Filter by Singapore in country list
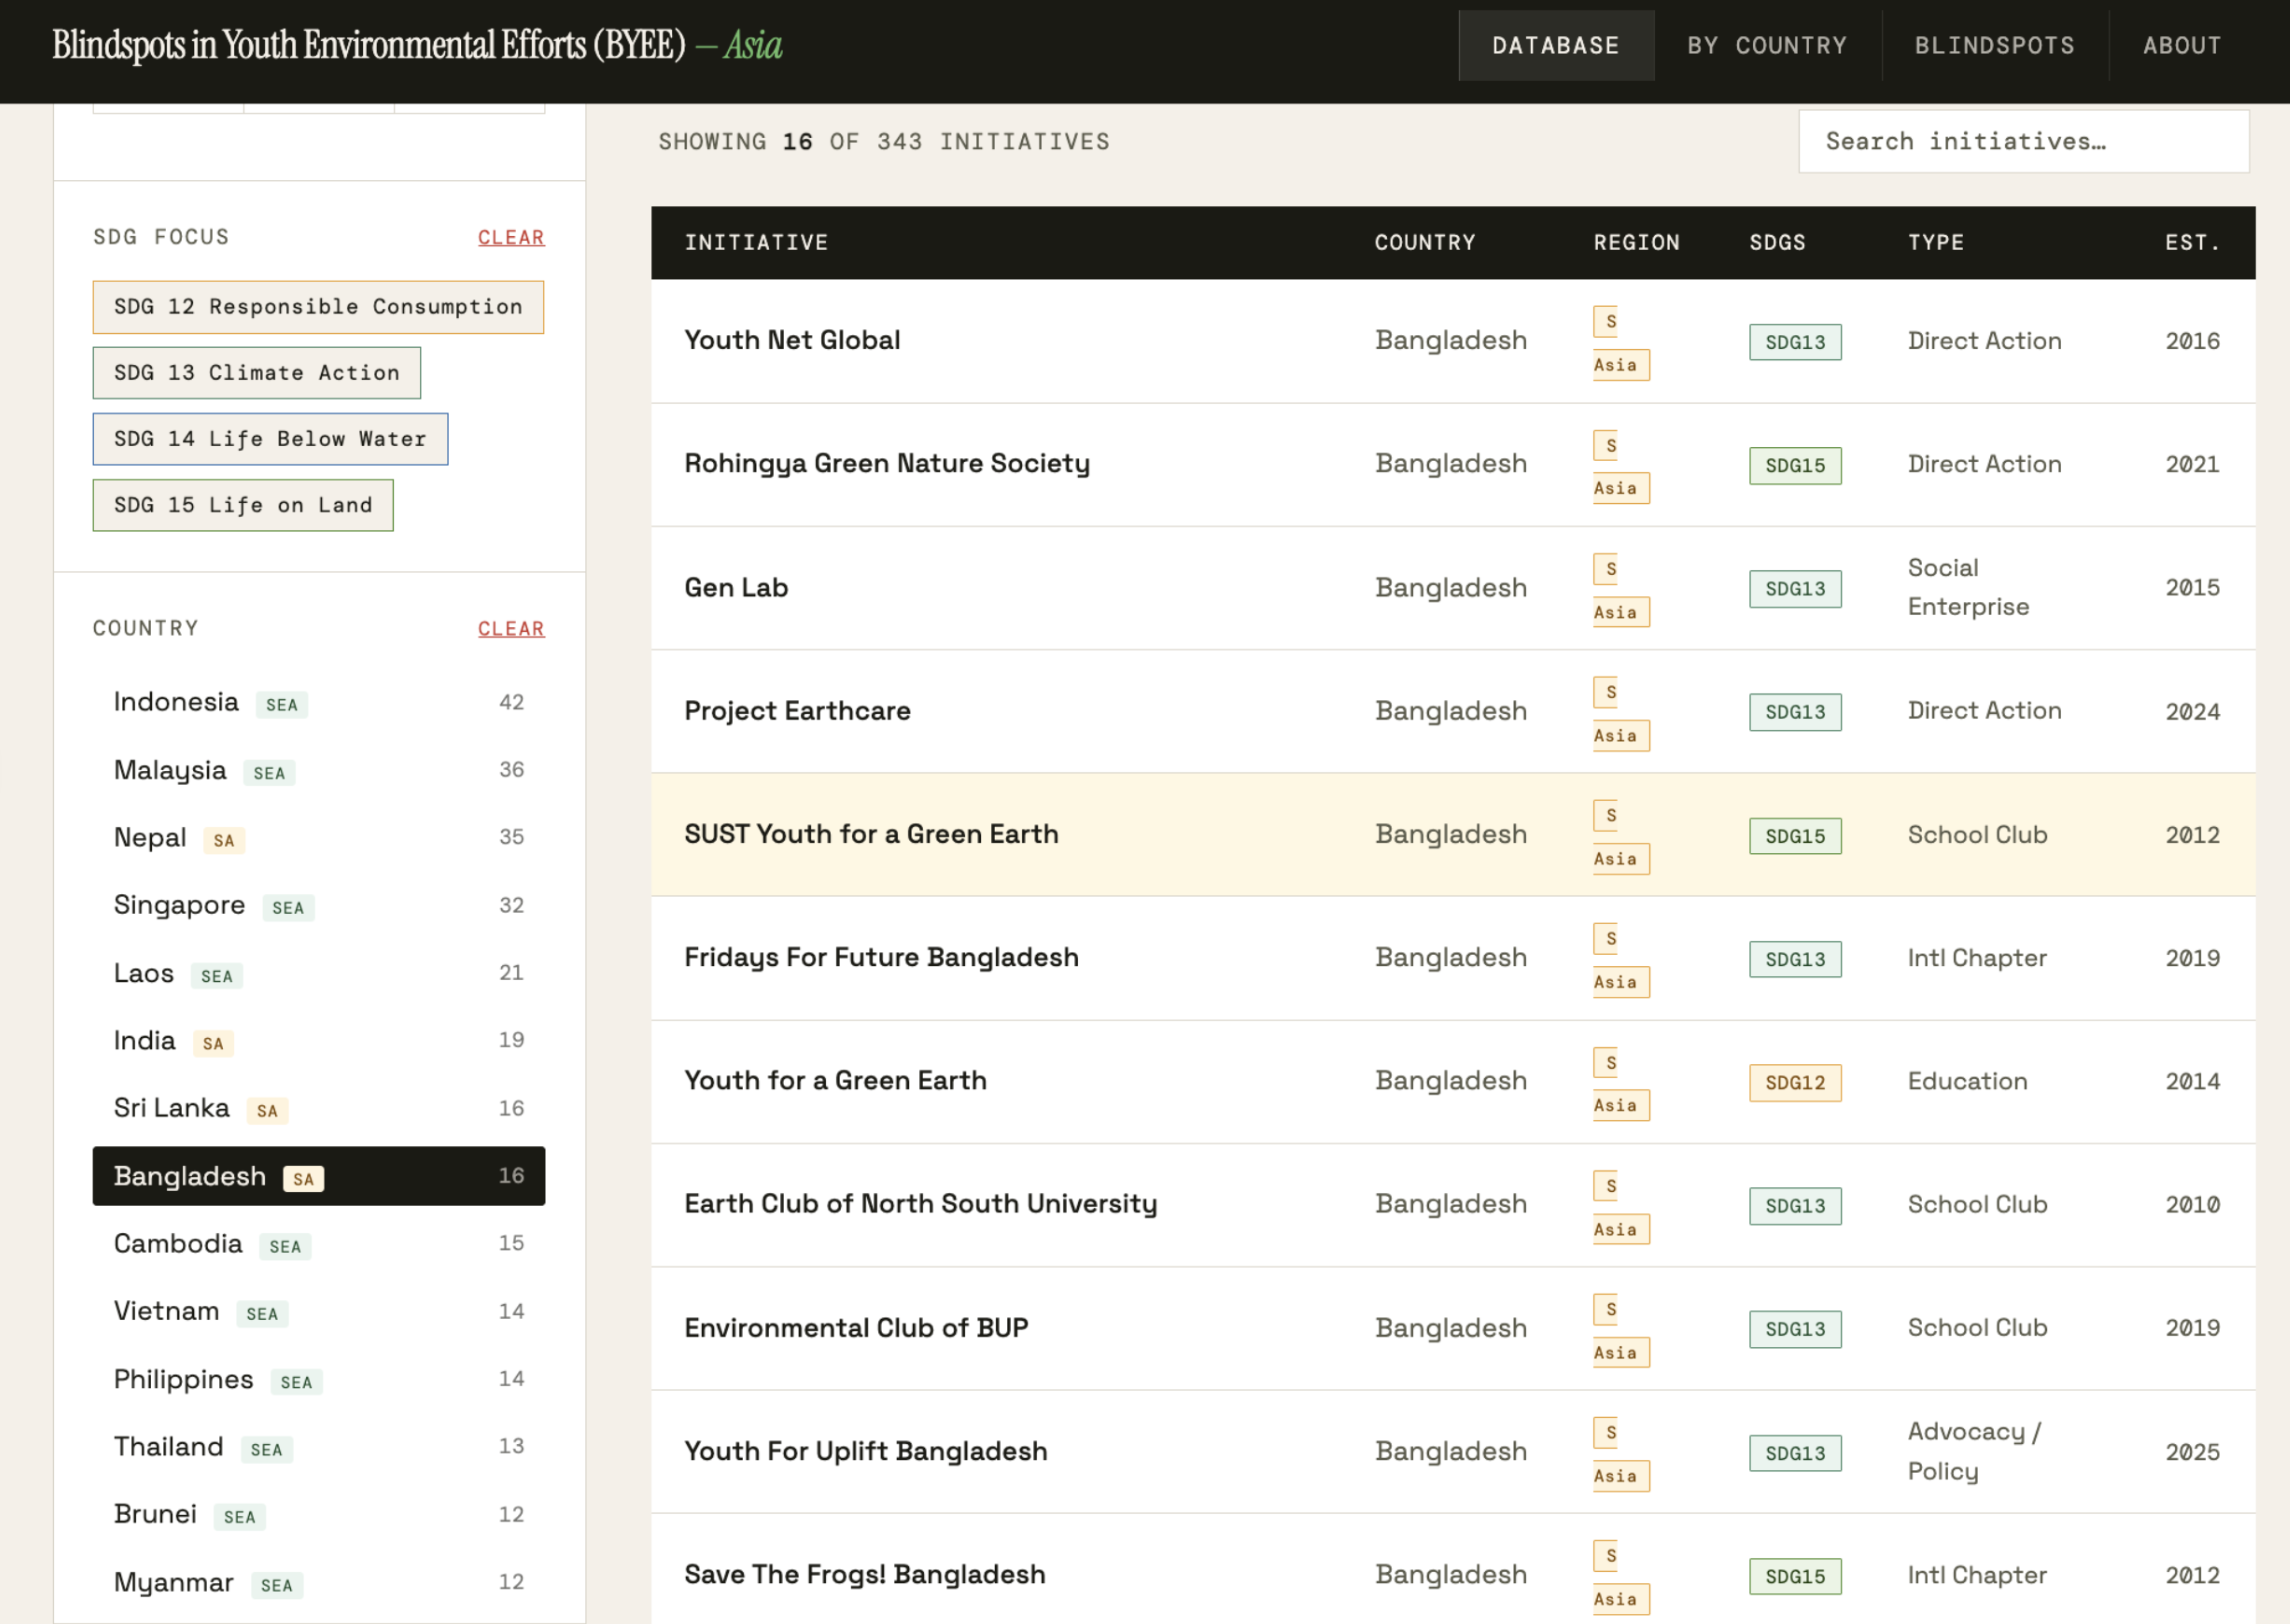 [x=319, y=906]
